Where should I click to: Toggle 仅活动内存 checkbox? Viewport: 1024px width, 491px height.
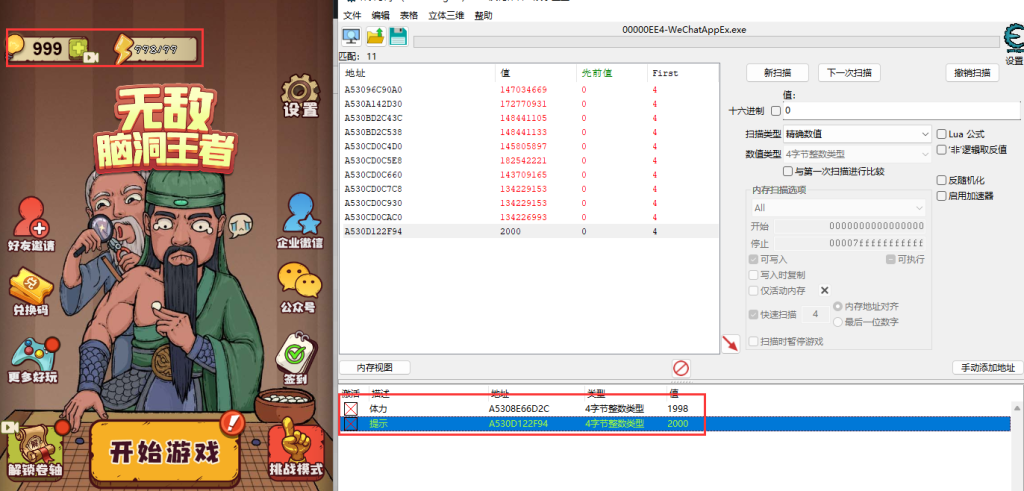(754, 291)
